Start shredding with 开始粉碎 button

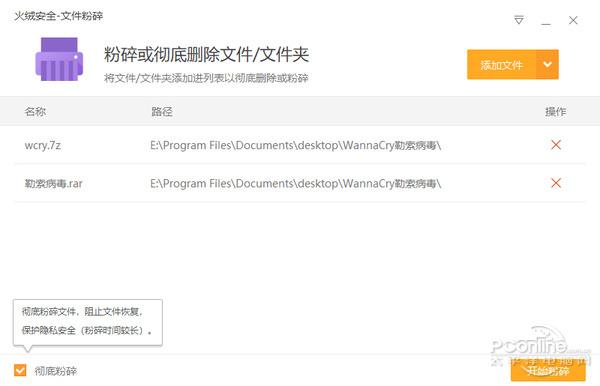548,371
